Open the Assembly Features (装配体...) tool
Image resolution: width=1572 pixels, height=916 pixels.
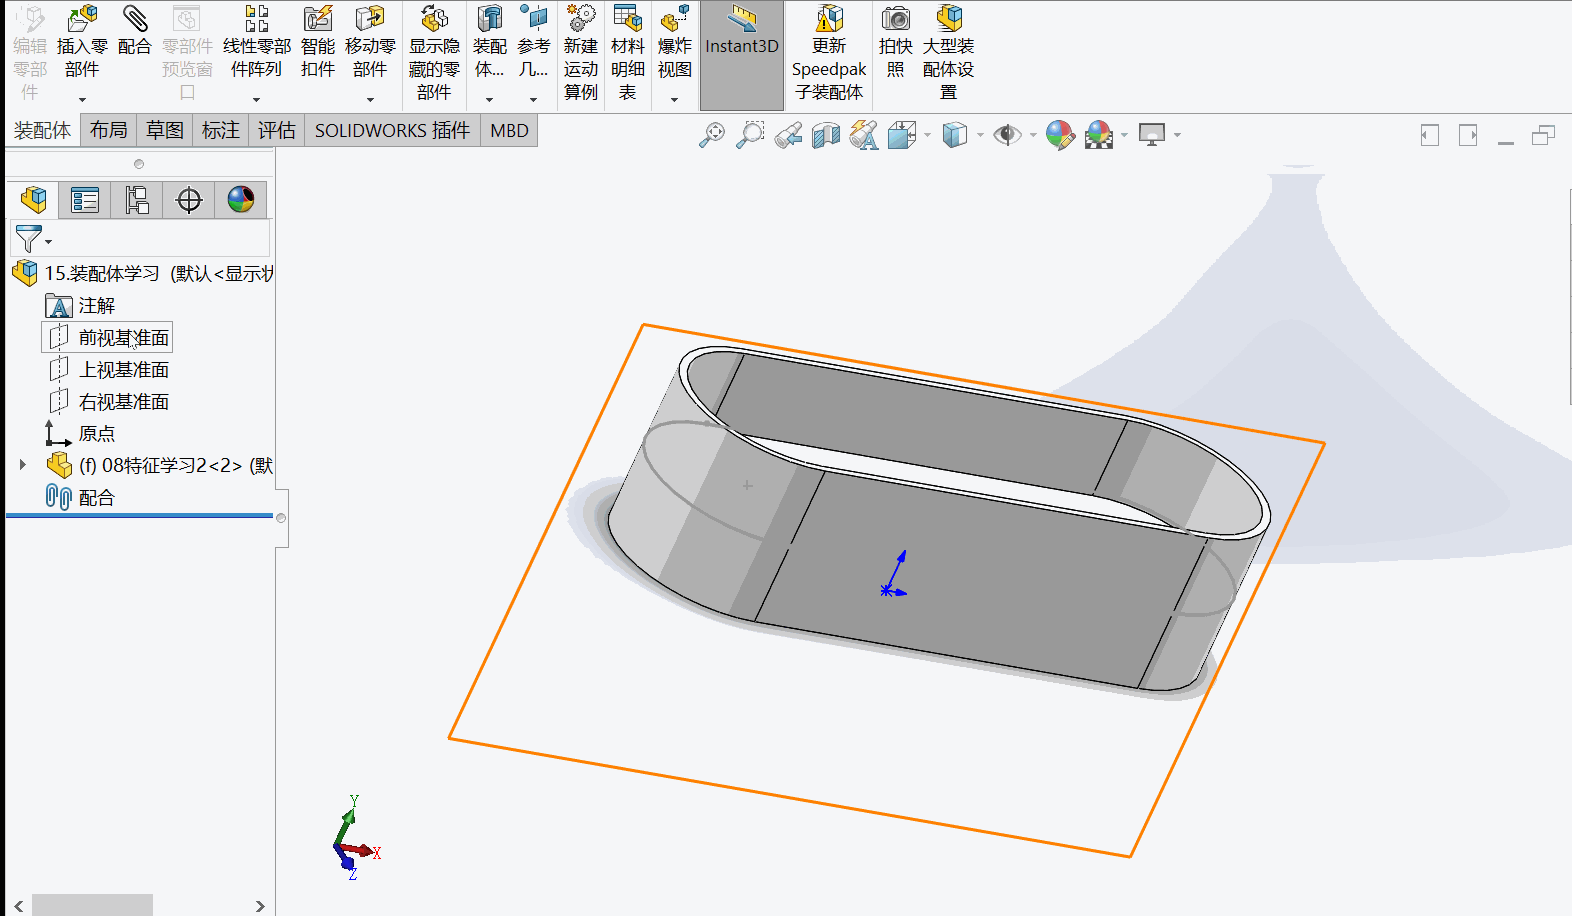490,42
